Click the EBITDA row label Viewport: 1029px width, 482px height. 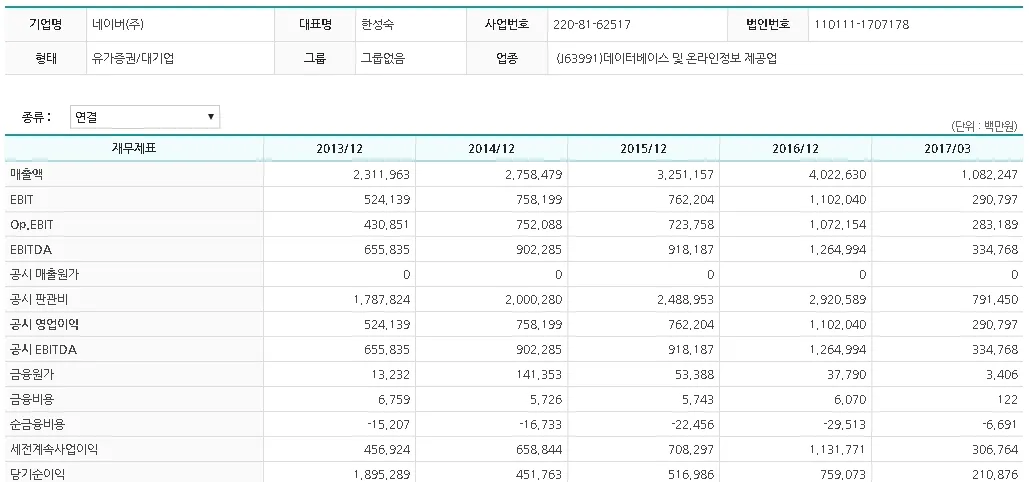31,250
